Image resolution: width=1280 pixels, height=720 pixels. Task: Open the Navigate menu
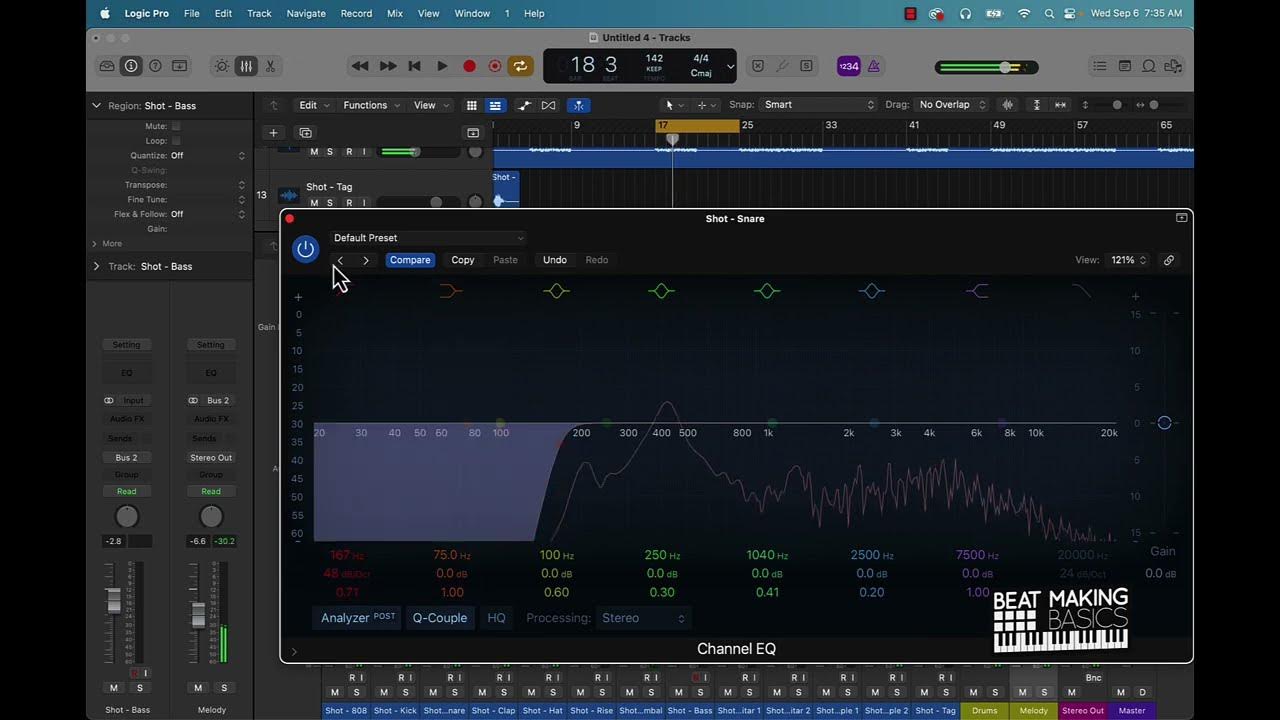pos(306,13)
